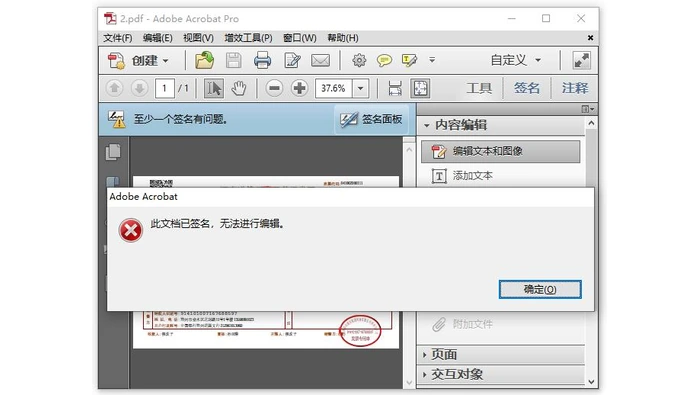Viewport: 700px width, 395px height.
Task: Choose the hand pan tool
Action: click(x=239, y=88)
